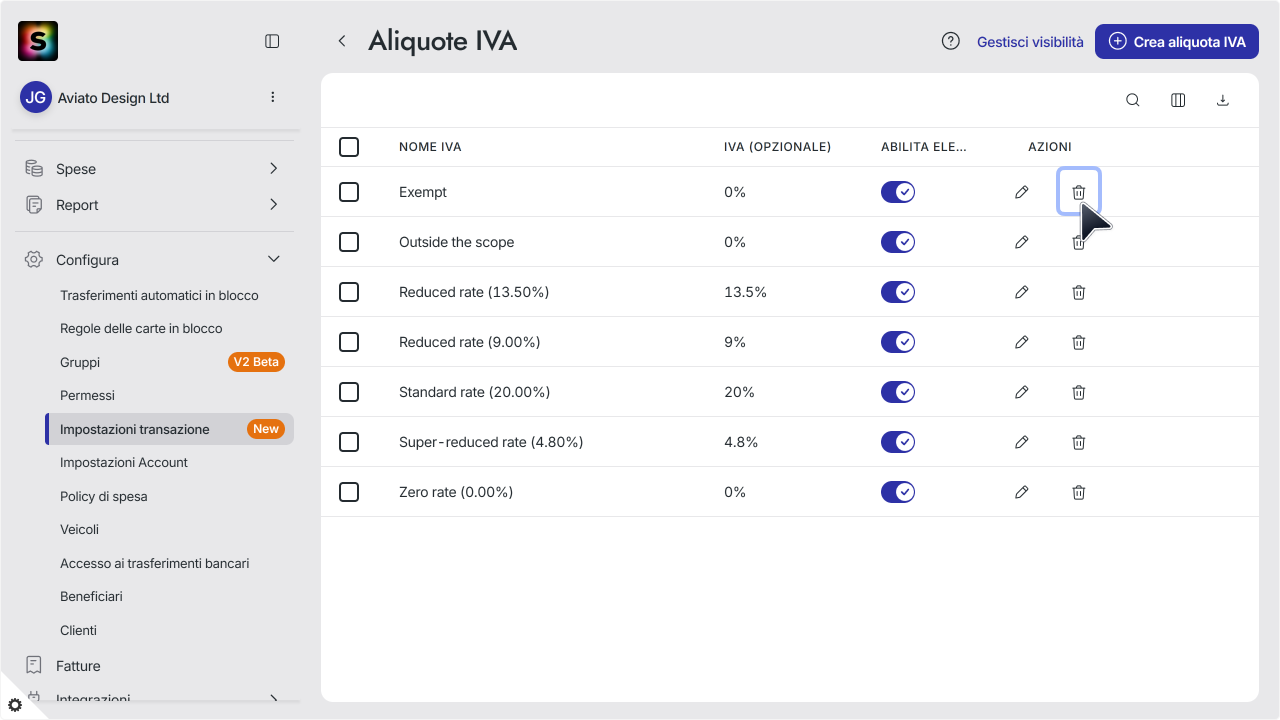Click the 9% value cell
Image resolution: width=1280 pixels, height=720 pixels.
(735, 342)
